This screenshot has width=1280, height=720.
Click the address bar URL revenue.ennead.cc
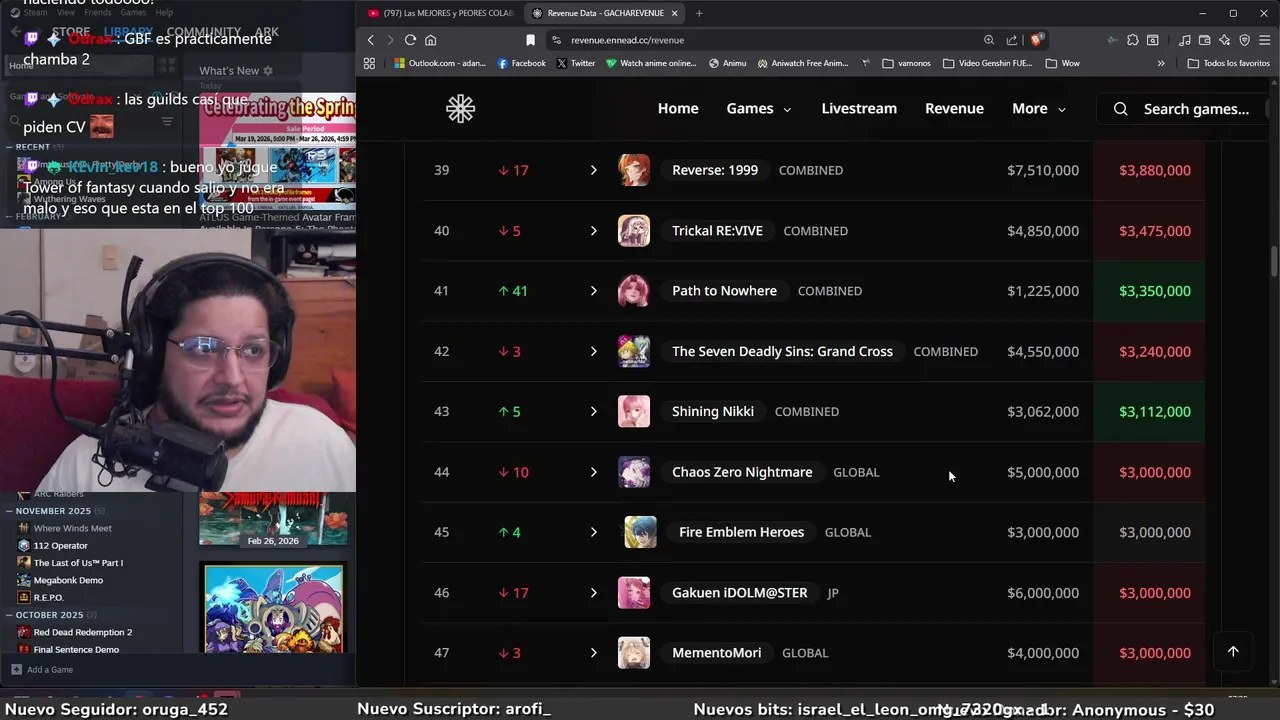coord(628,40)
